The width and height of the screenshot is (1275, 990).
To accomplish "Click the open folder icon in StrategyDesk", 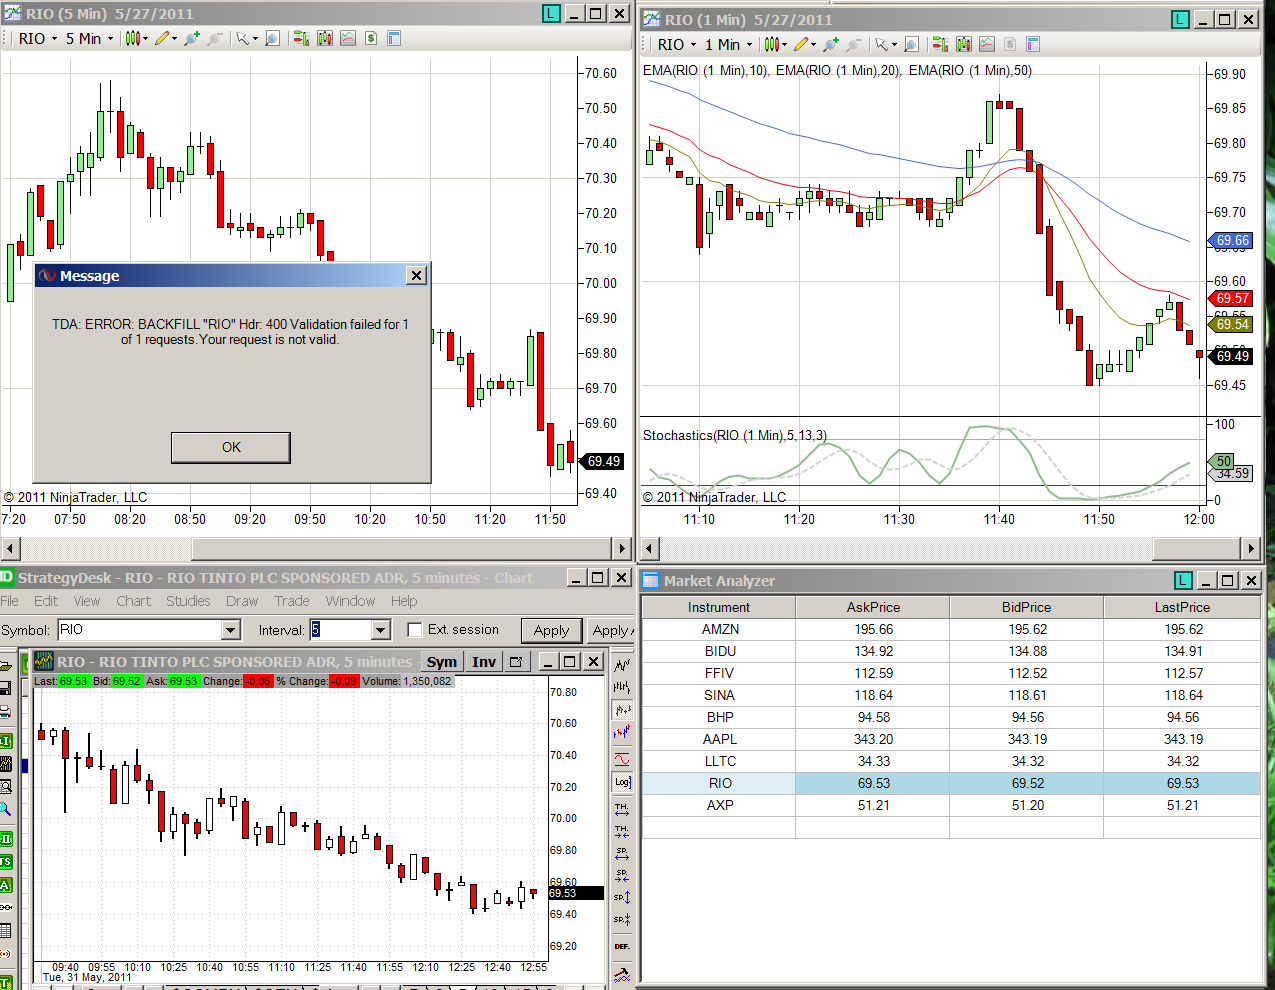I will pos(5,665).
